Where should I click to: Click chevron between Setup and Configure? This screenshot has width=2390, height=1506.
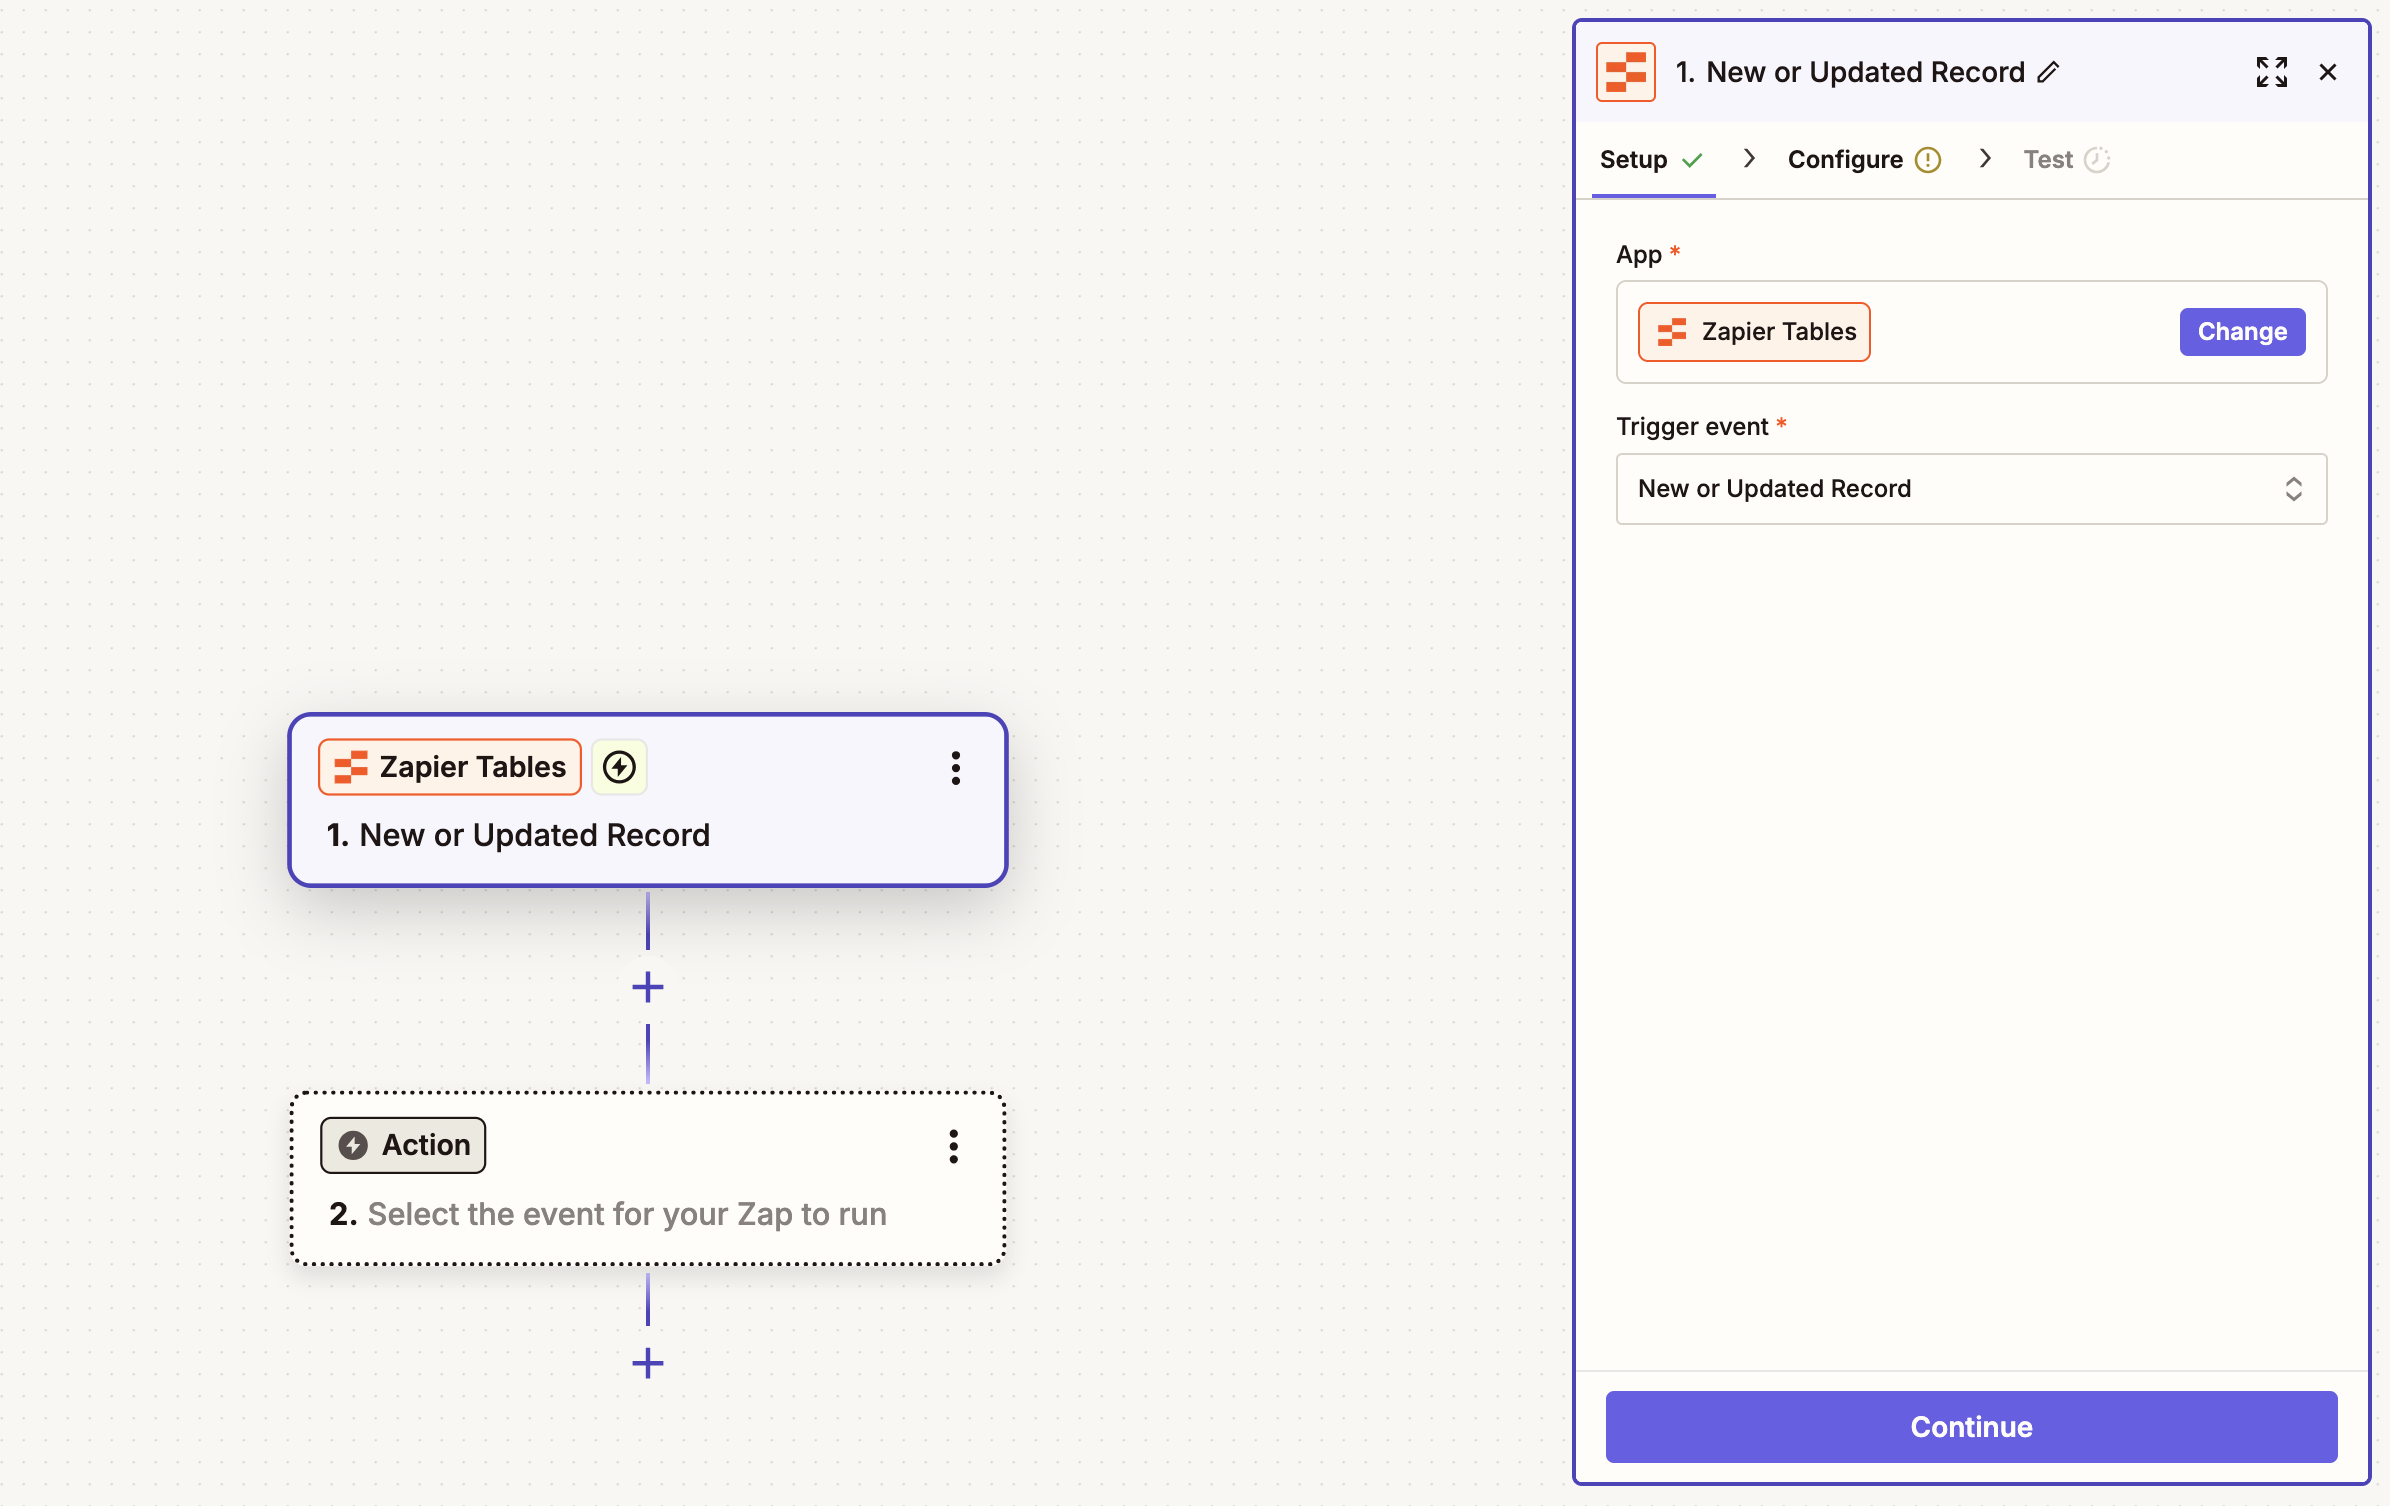pos(1749,158)
